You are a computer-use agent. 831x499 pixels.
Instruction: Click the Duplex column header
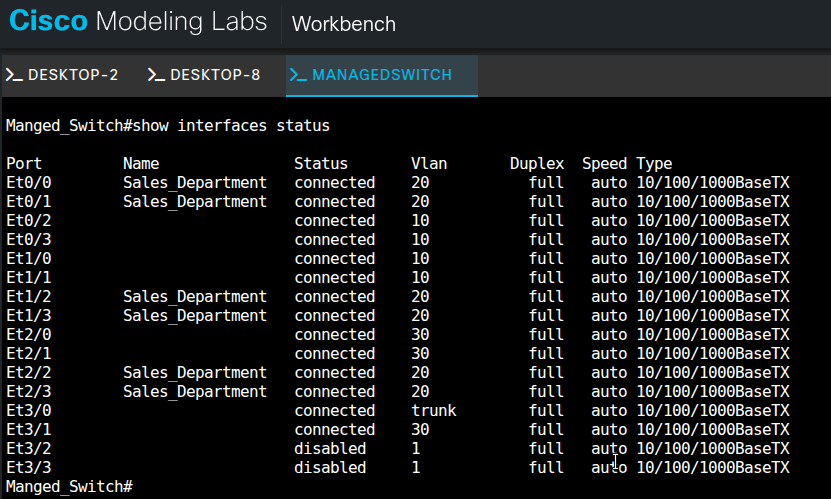(537, 164)
